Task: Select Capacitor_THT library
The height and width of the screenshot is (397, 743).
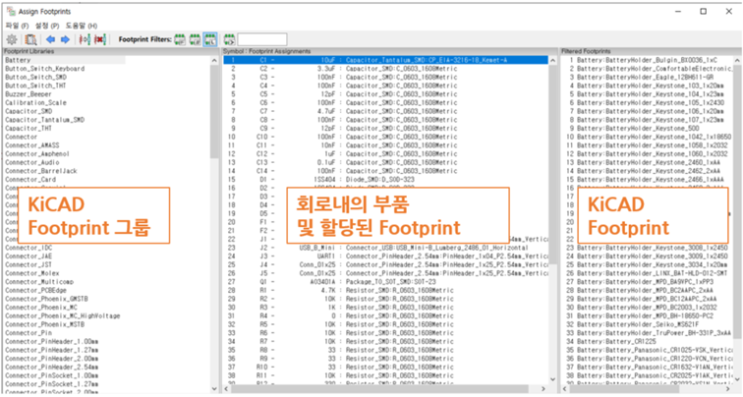Action: coord(29,128)
